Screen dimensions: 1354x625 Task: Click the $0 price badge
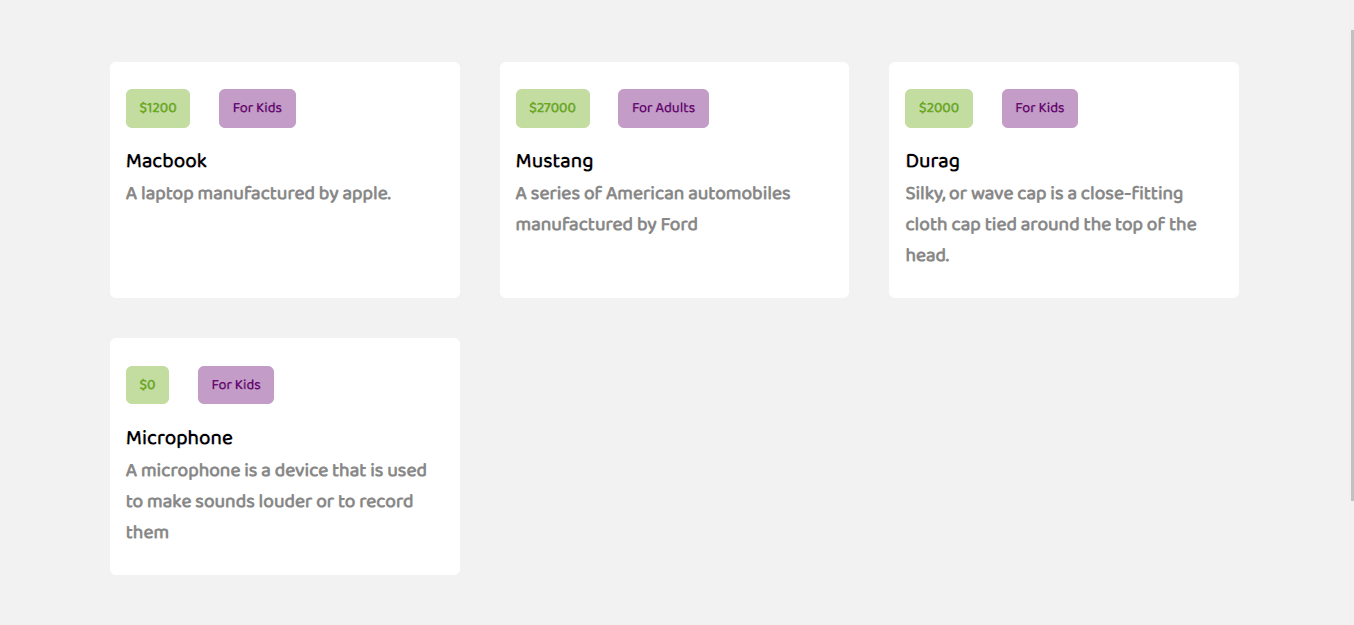tap(147, 385)
